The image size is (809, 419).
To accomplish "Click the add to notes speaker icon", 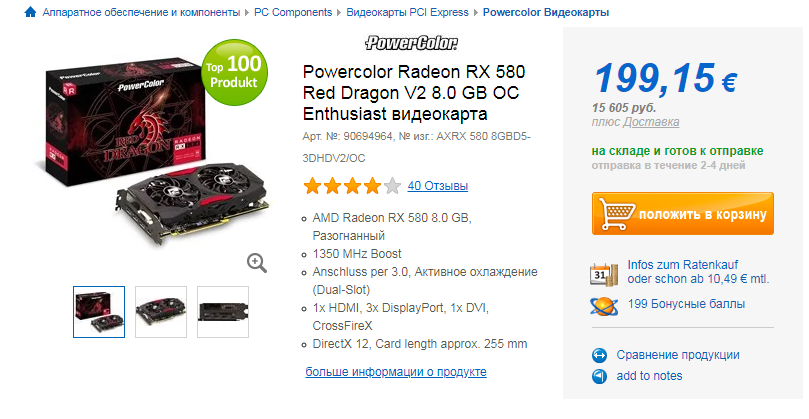I will pyautogui.click(x=599, y=376).
